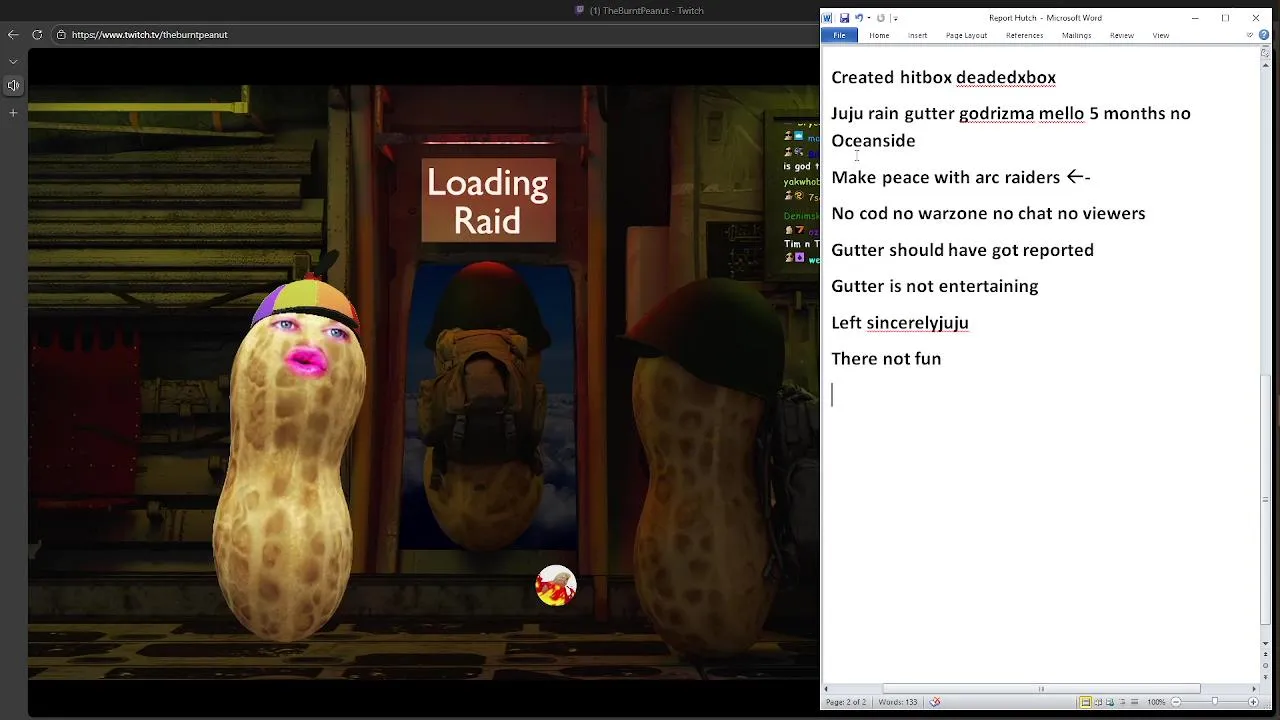Switch to Web Layout view
The width and height of the screenshot is (1280, 720).
pyautogui.click(x=1110, y=702)
